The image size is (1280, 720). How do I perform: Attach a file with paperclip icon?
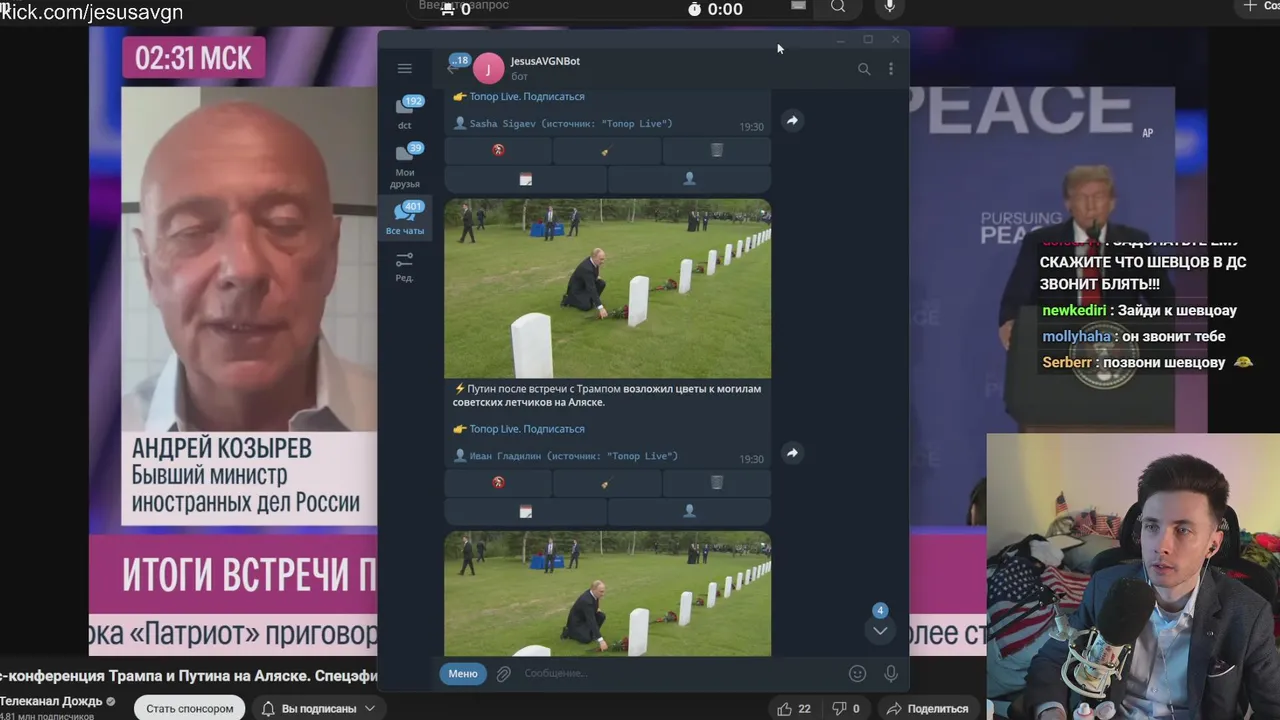504,674
